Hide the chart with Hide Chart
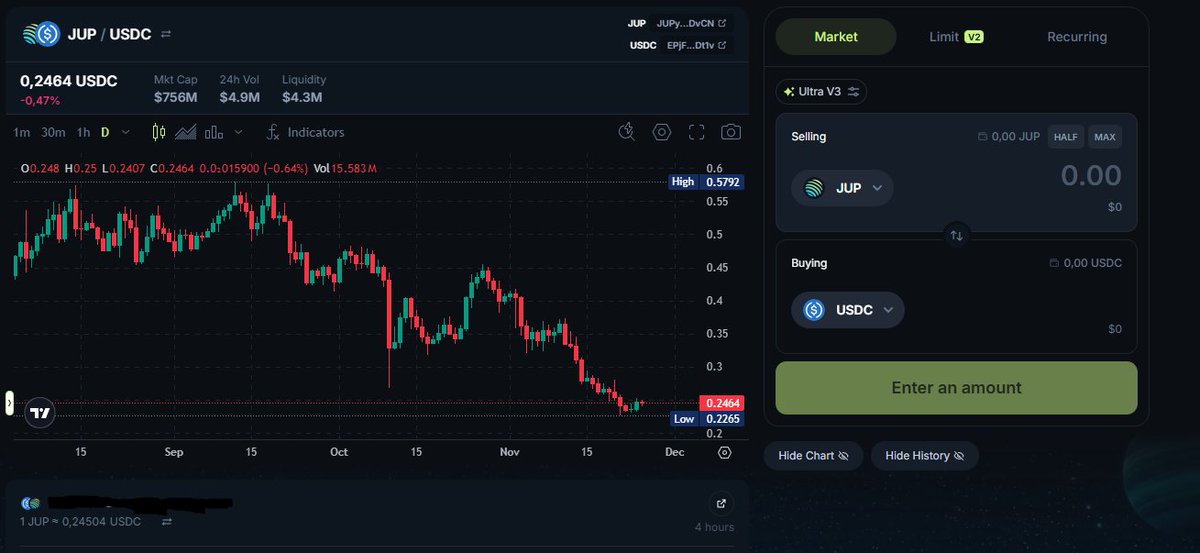Screen dimensions: 1200x553 tap(813, 455)
